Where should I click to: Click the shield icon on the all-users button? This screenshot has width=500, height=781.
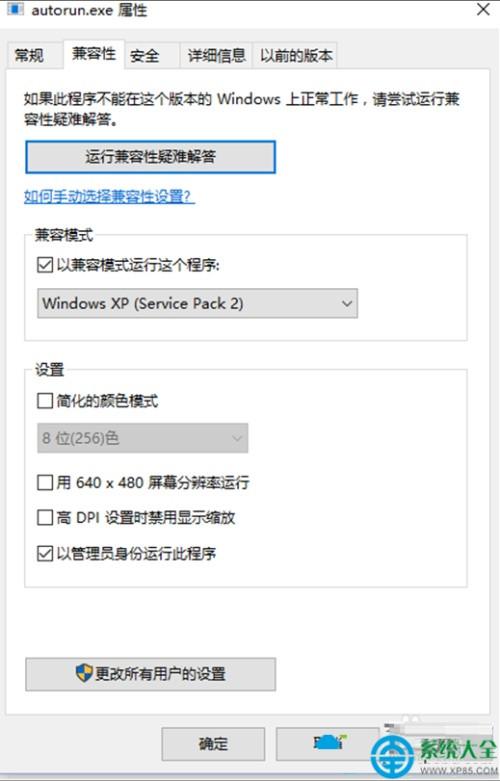point(84,673)
